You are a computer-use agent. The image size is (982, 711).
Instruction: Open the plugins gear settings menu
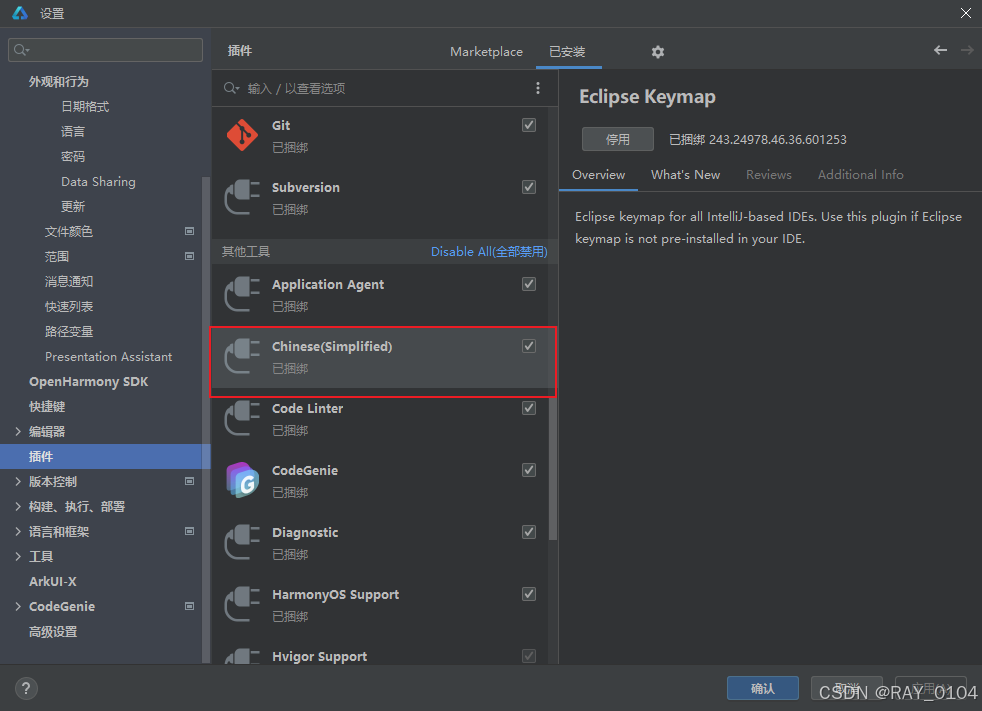(658, 52)
